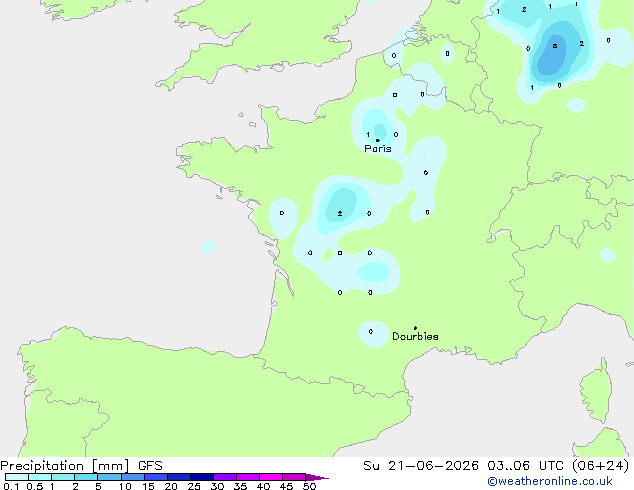
Task: Select the Paris city label
Action: click(x=378, y=149)
